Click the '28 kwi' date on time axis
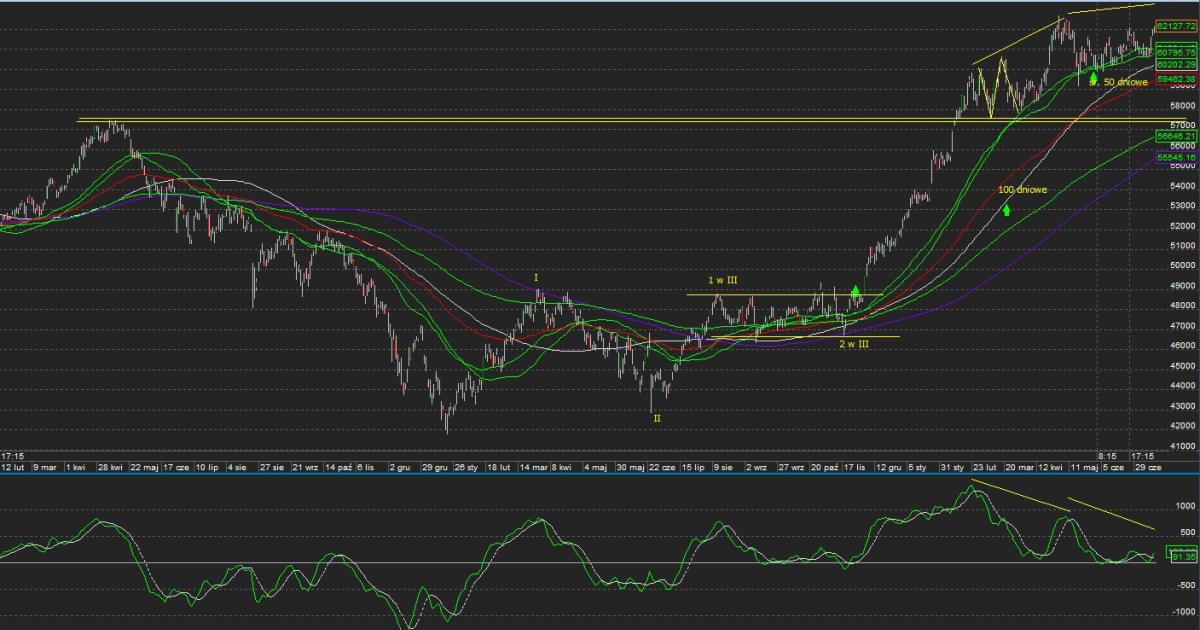 (x=109, y=467)
